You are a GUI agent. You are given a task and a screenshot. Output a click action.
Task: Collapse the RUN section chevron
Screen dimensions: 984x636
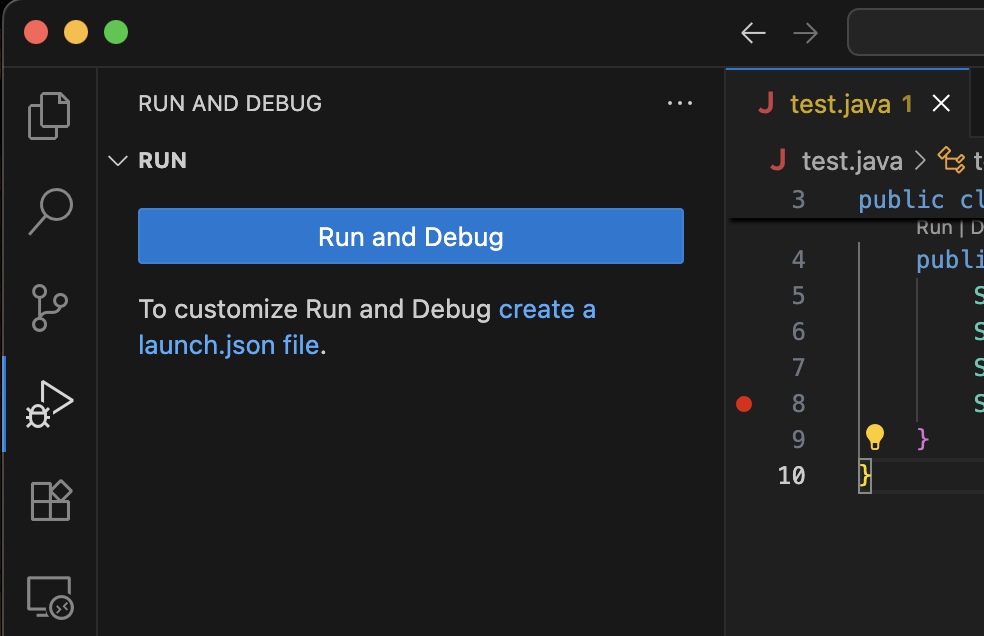coord(118,161)
